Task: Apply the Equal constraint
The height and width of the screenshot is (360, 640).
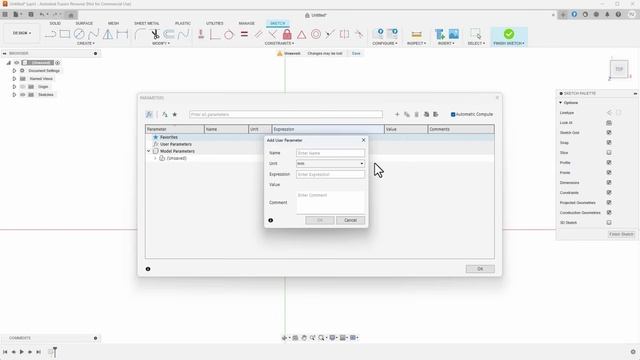Action: [244, 34]
